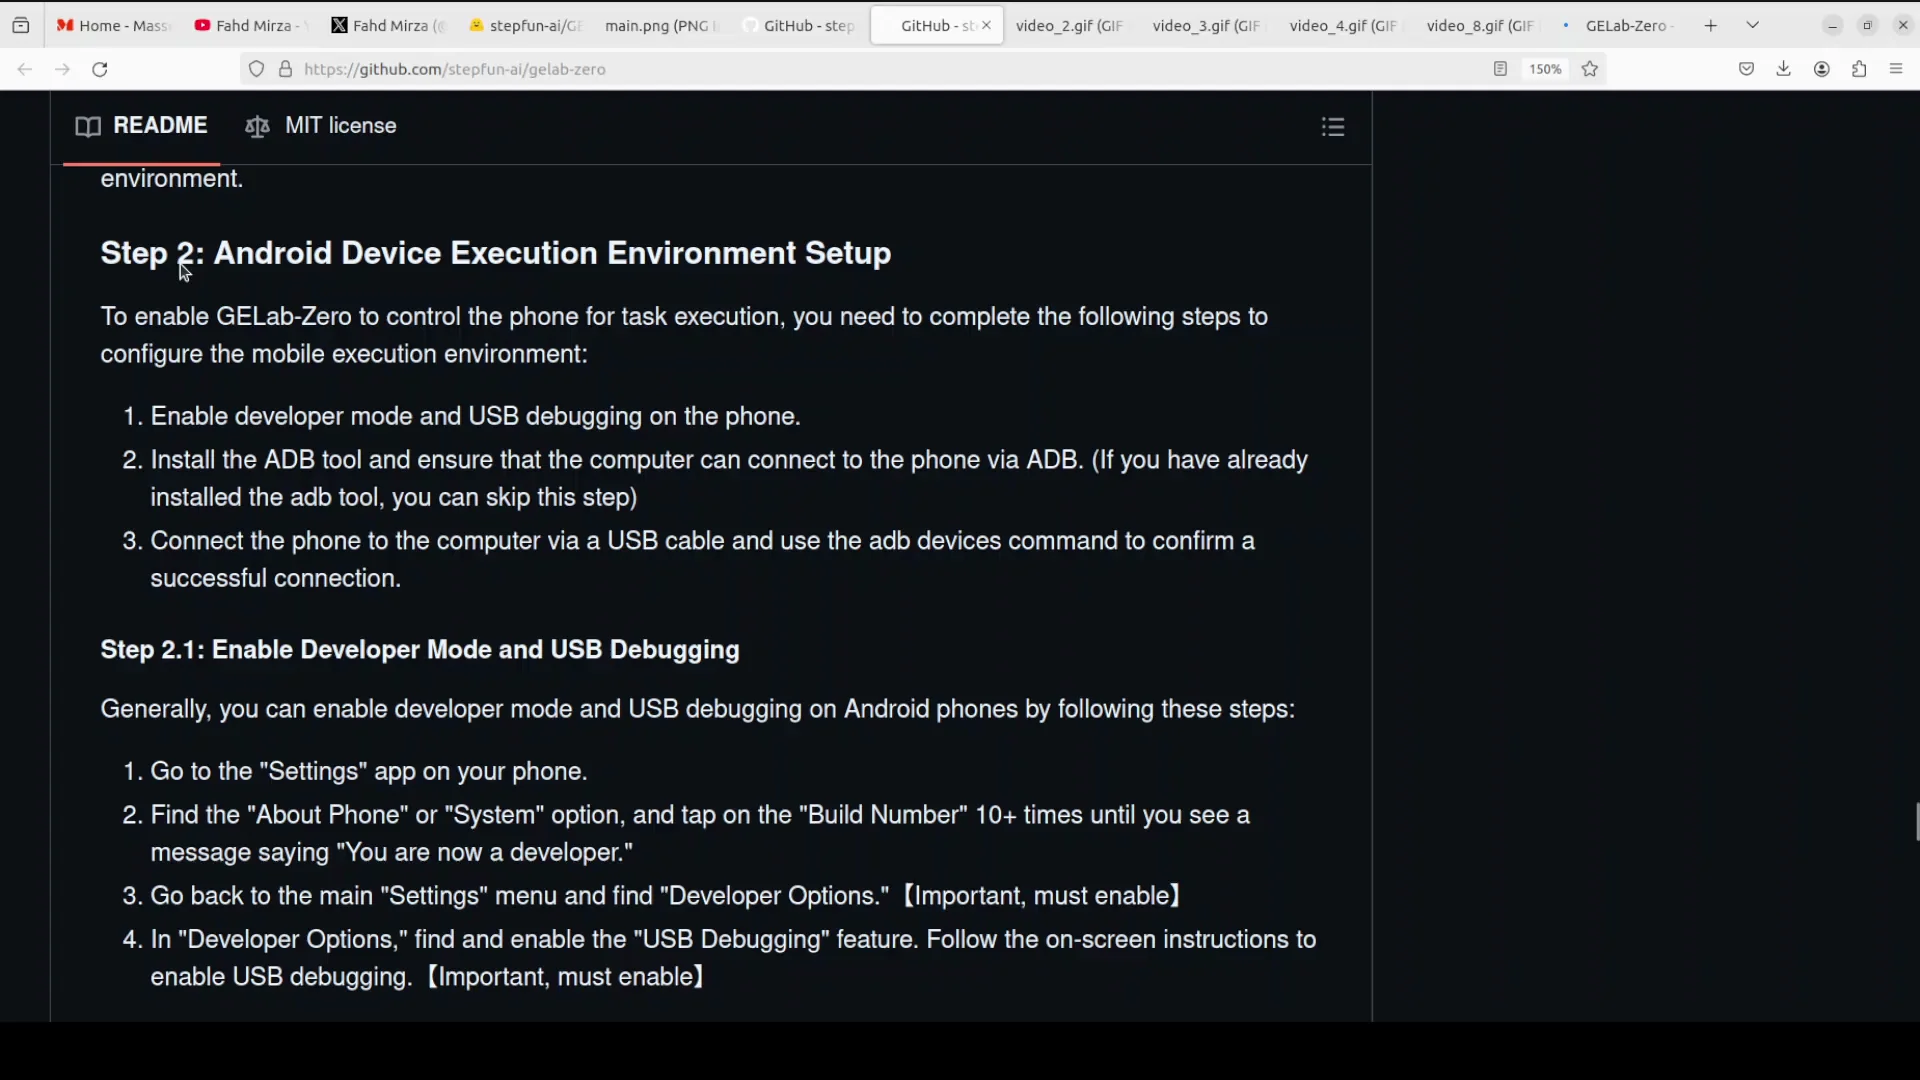The height and width of the screenshot is (1080, 1920).
Task: Open the README outline icon
Action: [x=1333, y=126]
